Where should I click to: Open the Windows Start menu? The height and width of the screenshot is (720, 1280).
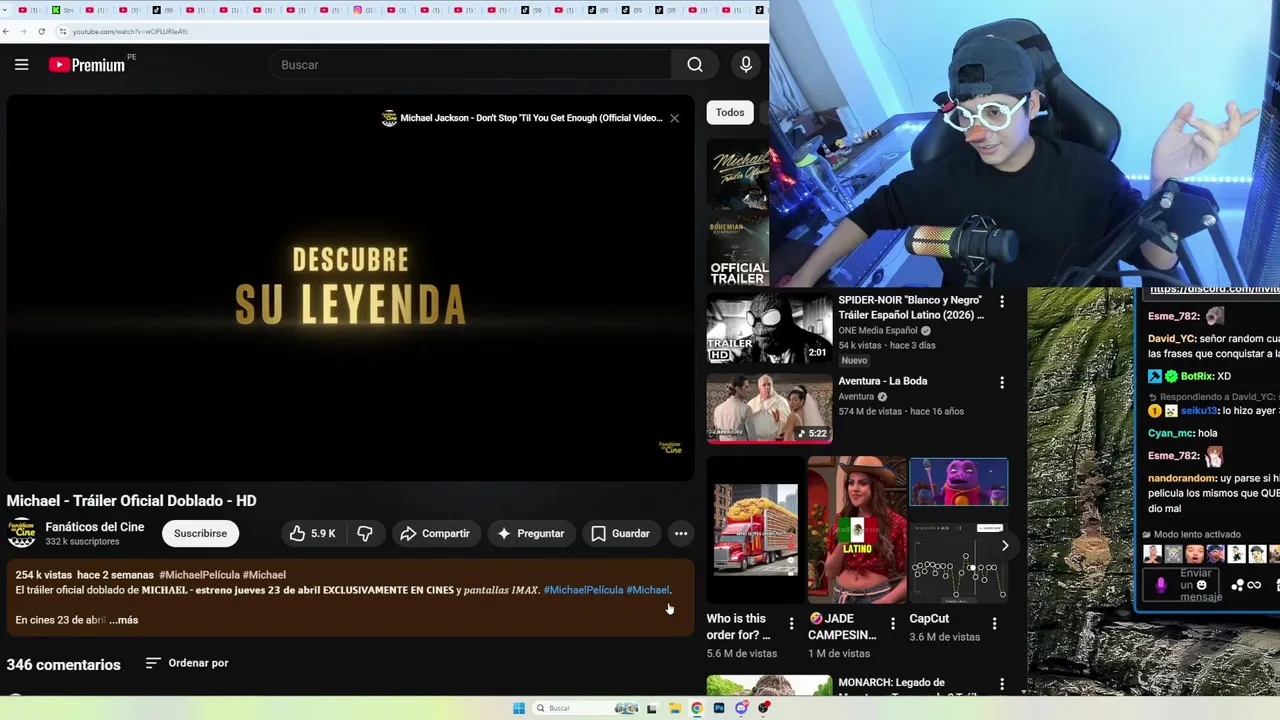[519, 708]
